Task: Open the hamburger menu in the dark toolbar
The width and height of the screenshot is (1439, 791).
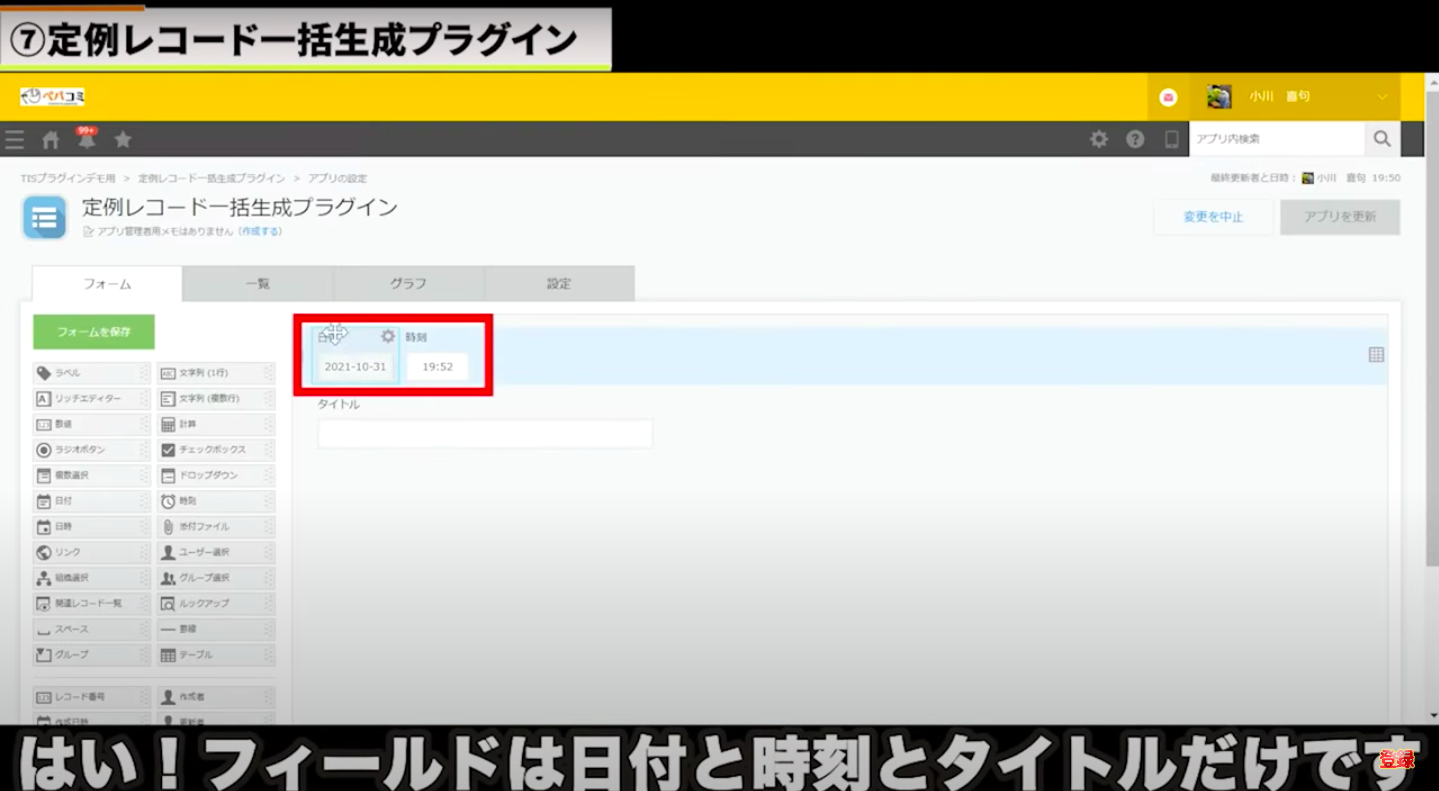Action: point(15,140)
